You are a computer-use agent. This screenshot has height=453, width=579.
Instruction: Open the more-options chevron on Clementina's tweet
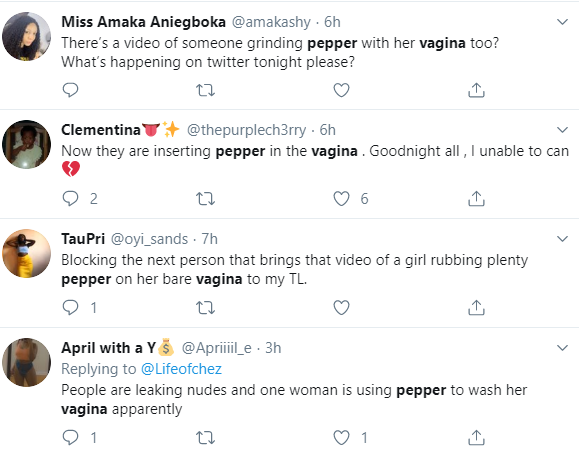tap(562, 130)
